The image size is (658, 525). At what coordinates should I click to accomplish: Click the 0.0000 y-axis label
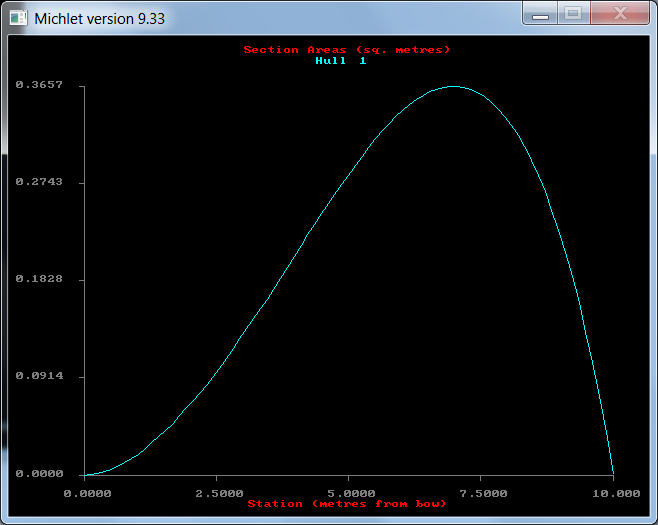[x=39, y=474]
